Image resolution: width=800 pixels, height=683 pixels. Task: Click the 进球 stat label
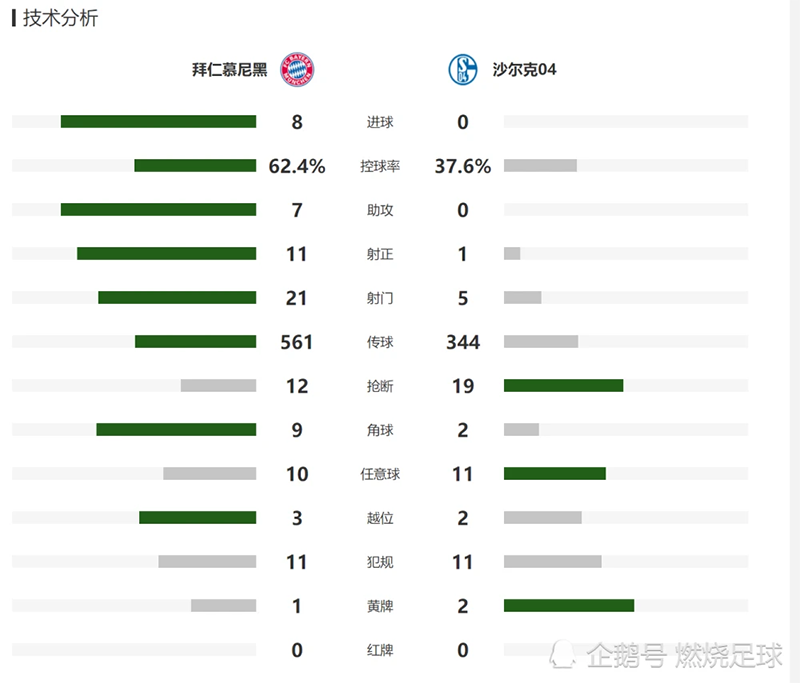pos(380,122)
